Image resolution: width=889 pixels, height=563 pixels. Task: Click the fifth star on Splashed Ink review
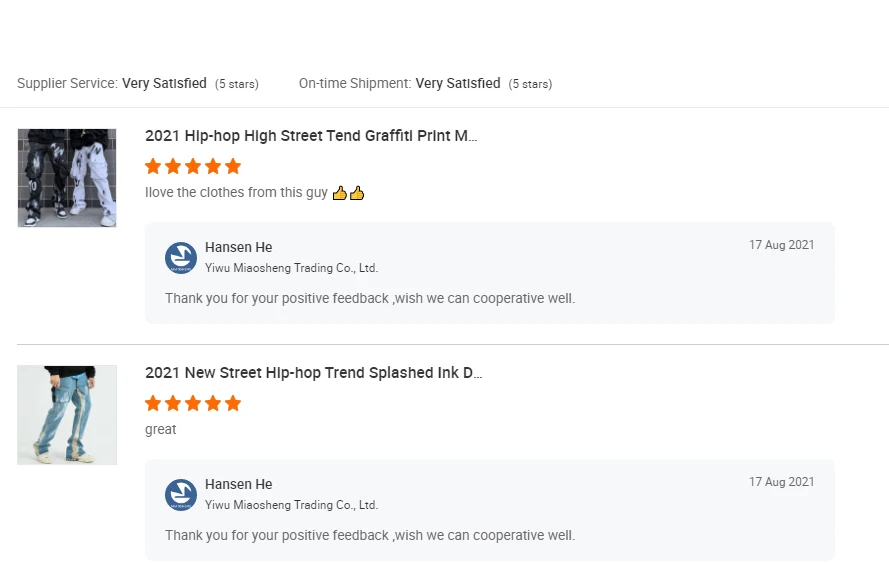click(233, 403)
